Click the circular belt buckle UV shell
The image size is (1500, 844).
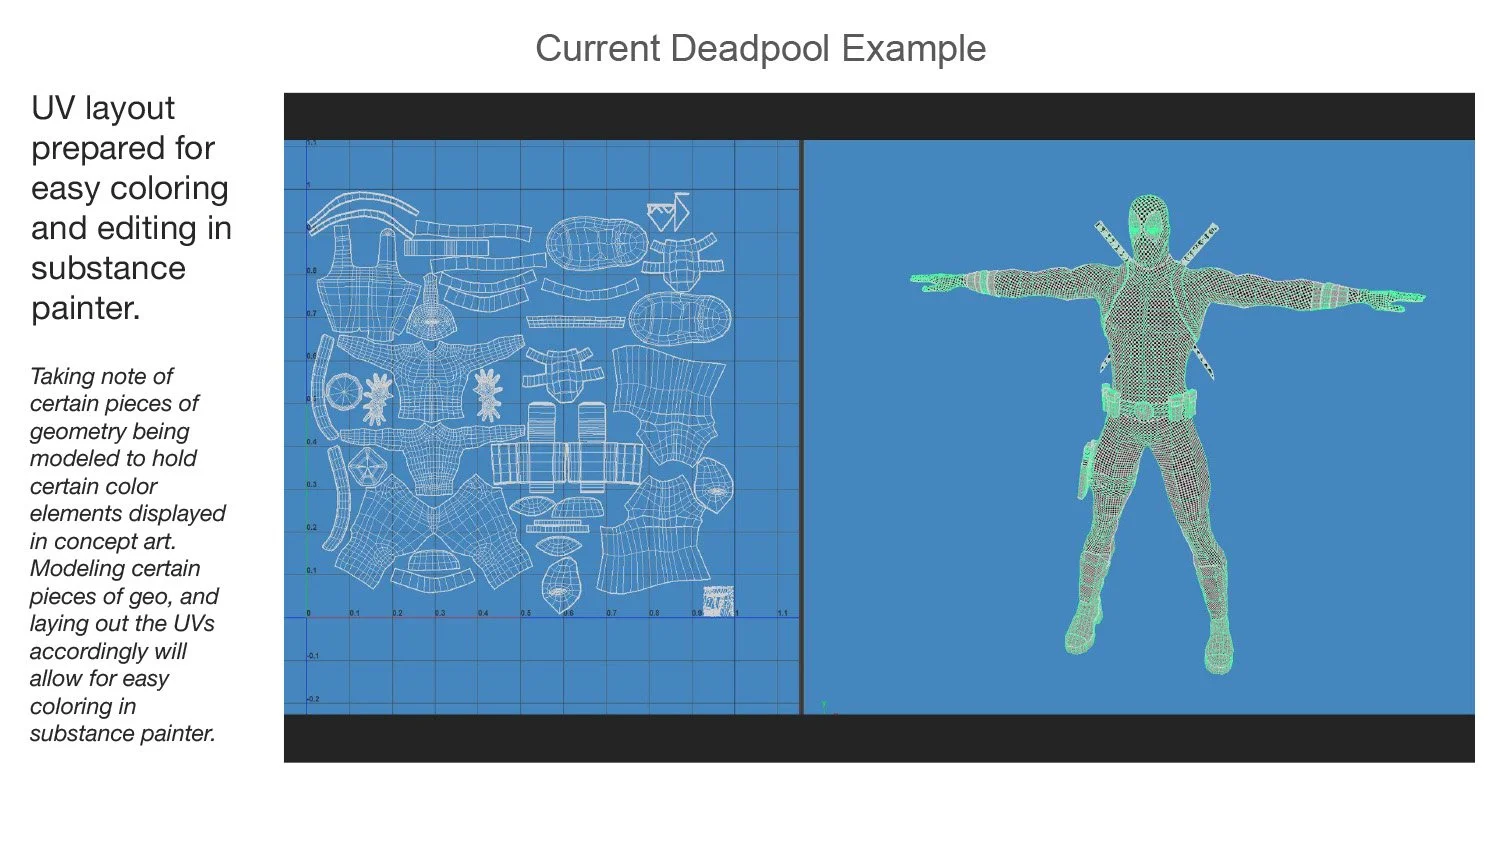point(343,392)
